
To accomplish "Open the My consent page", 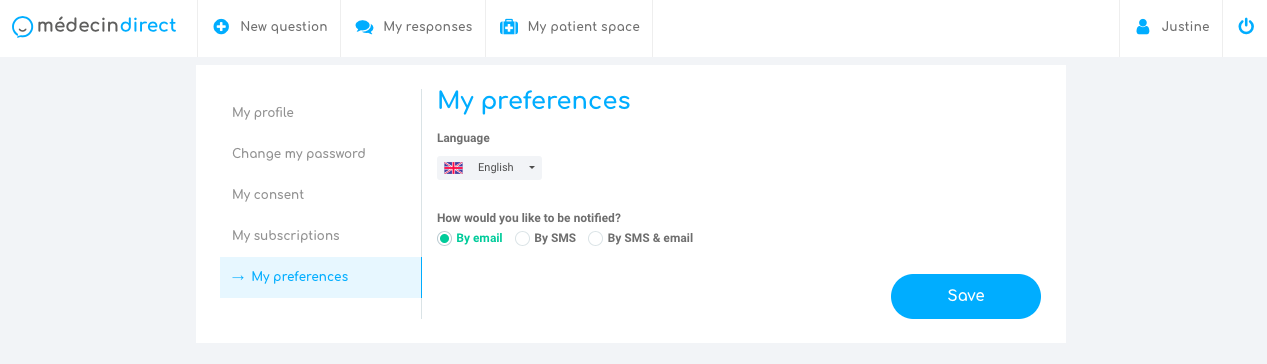I will (x=268, y=195).
